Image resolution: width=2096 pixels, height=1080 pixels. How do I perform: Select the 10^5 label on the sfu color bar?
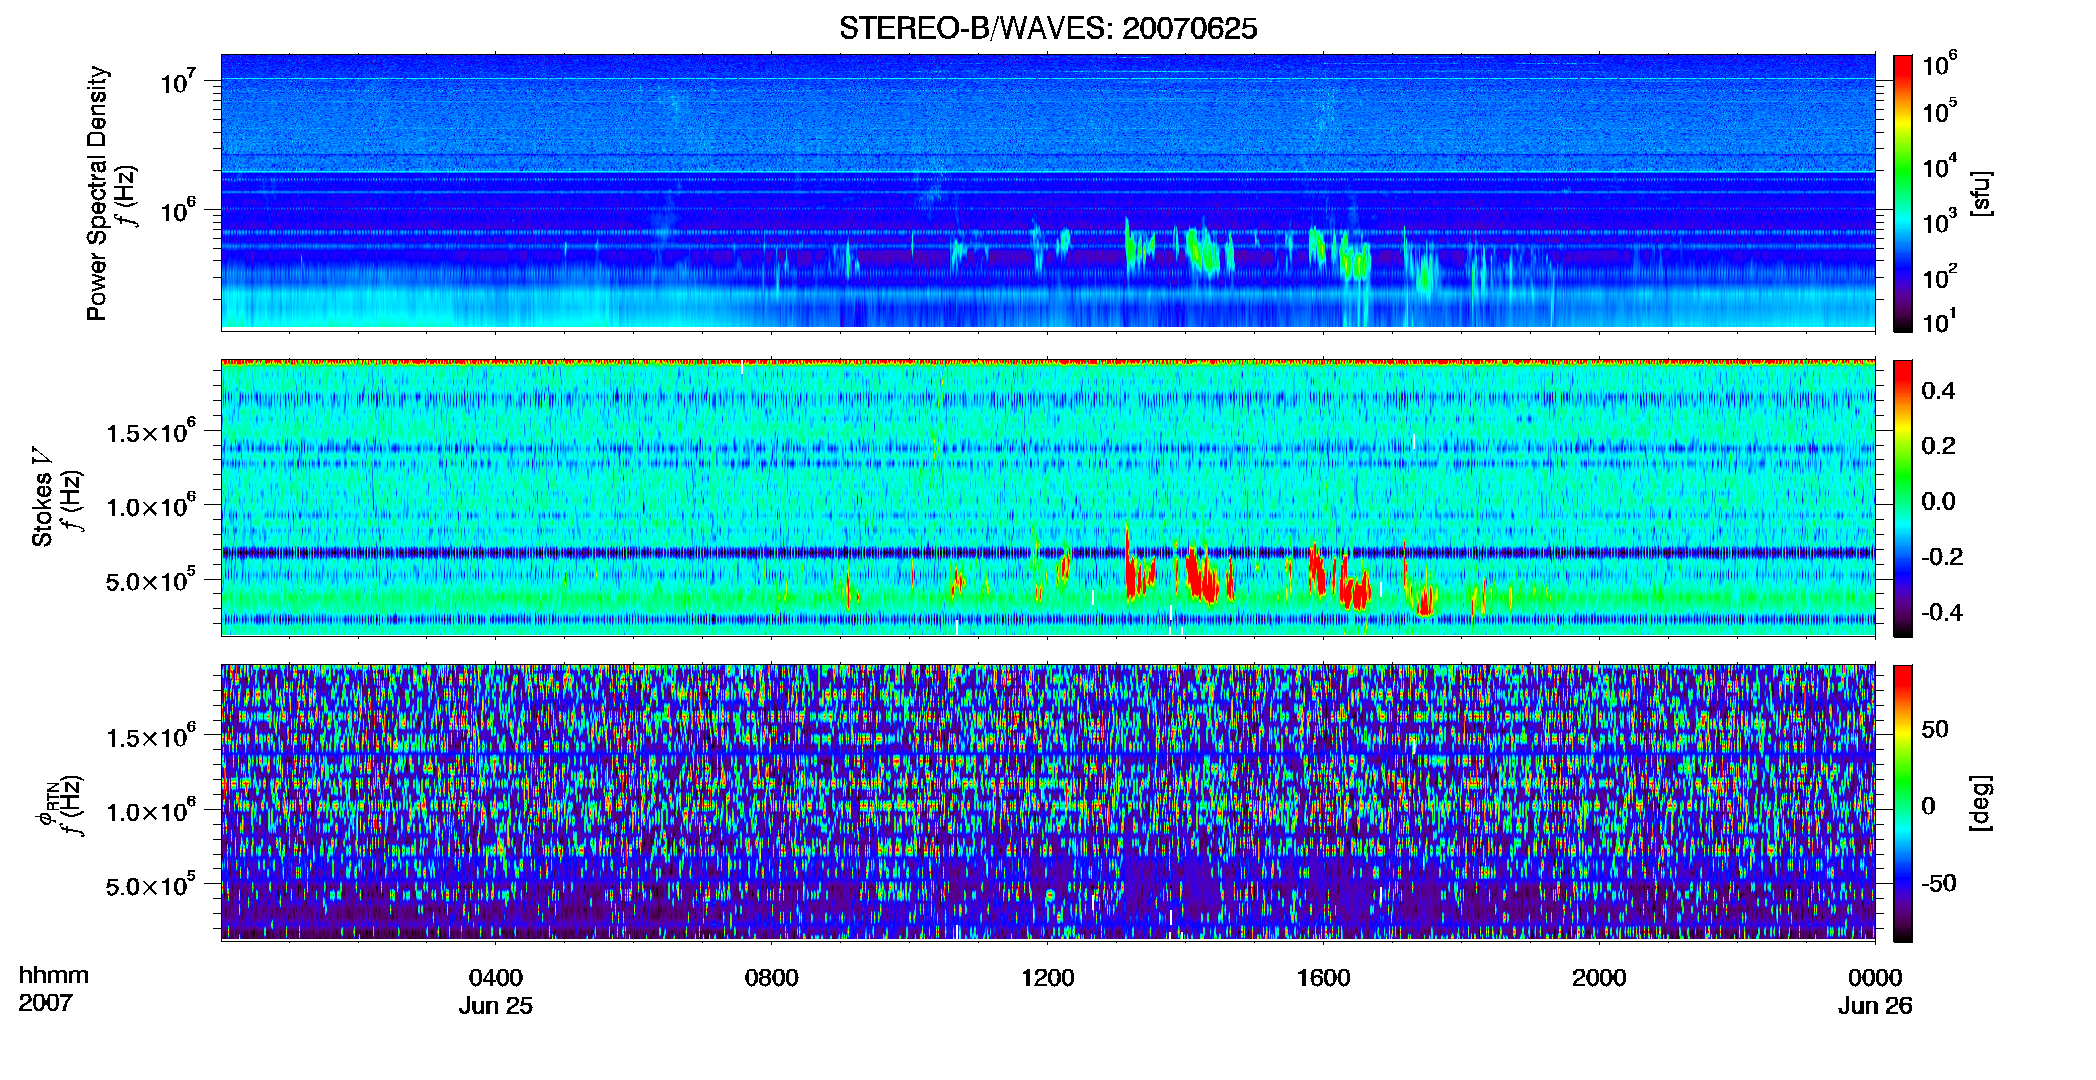[x=1940, y=111]
